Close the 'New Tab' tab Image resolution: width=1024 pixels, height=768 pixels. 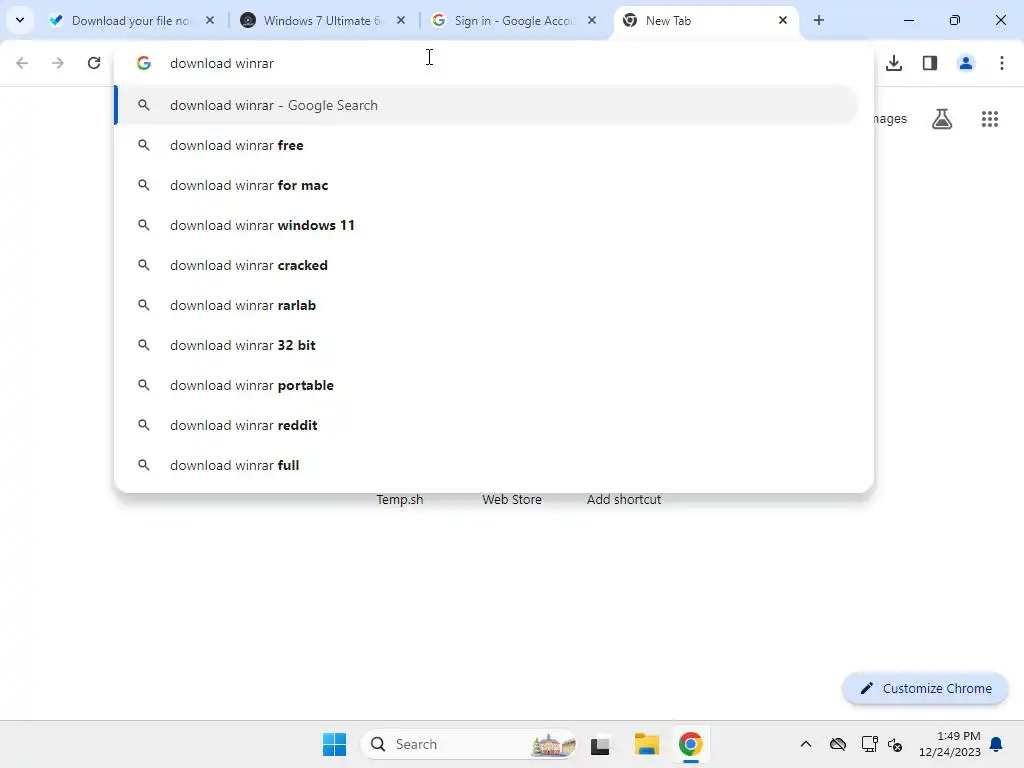click(x=782, y=20)
